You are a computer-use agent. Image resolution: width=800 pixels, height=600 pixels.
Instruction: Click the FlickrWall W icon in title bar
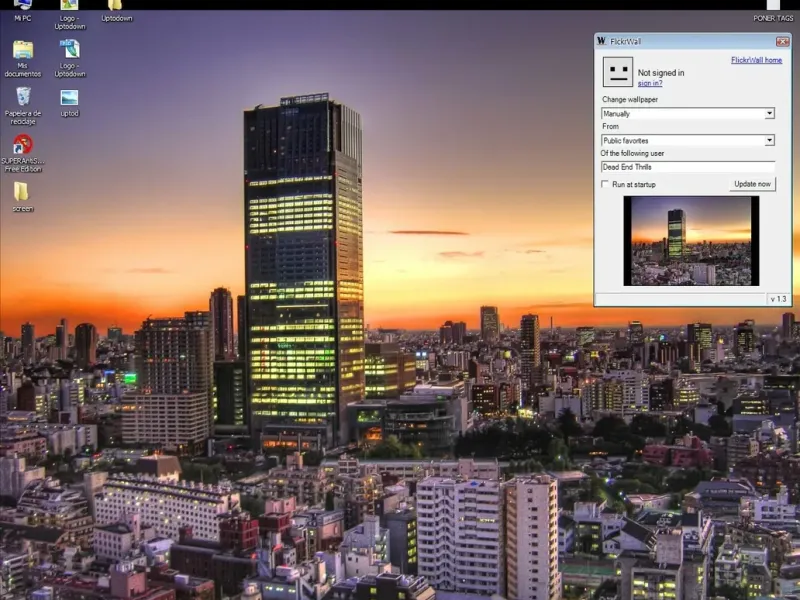(601, 41)
